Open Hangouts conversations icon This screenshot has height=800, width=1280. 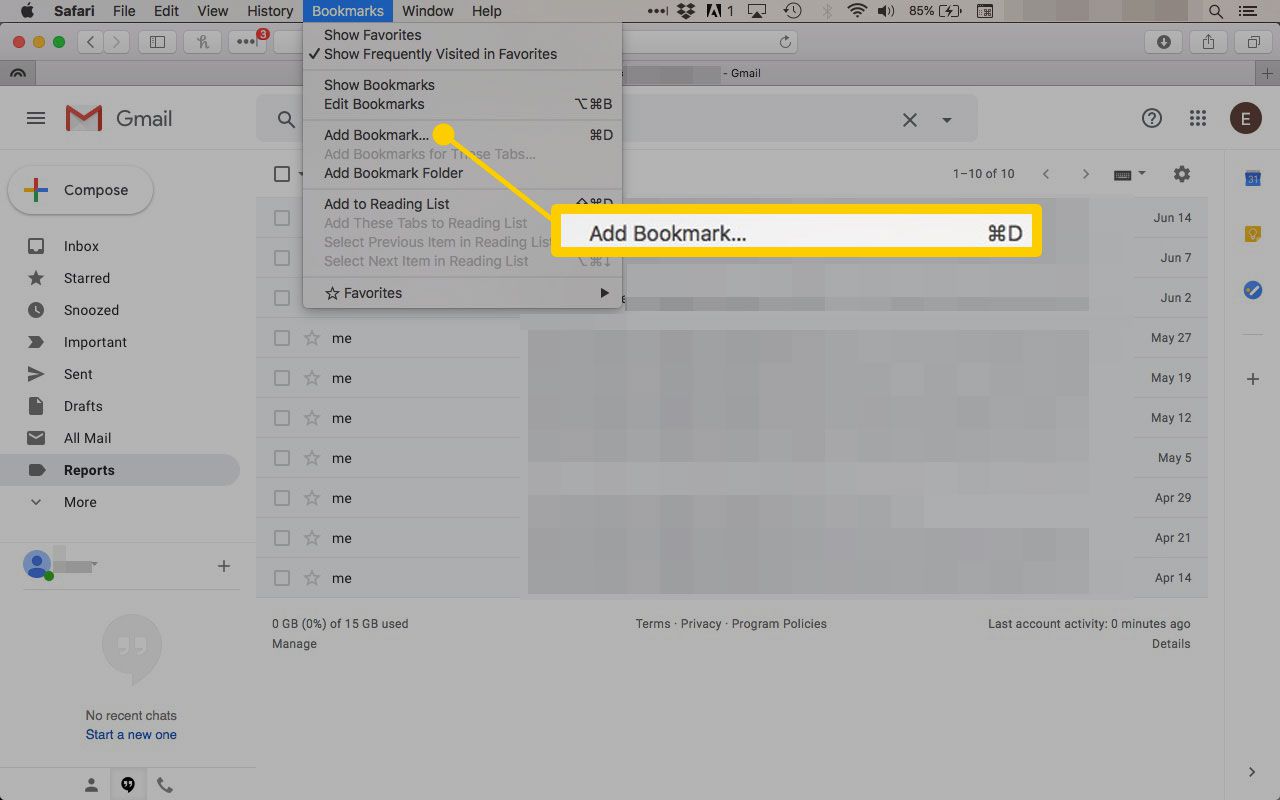pos(128,785)
